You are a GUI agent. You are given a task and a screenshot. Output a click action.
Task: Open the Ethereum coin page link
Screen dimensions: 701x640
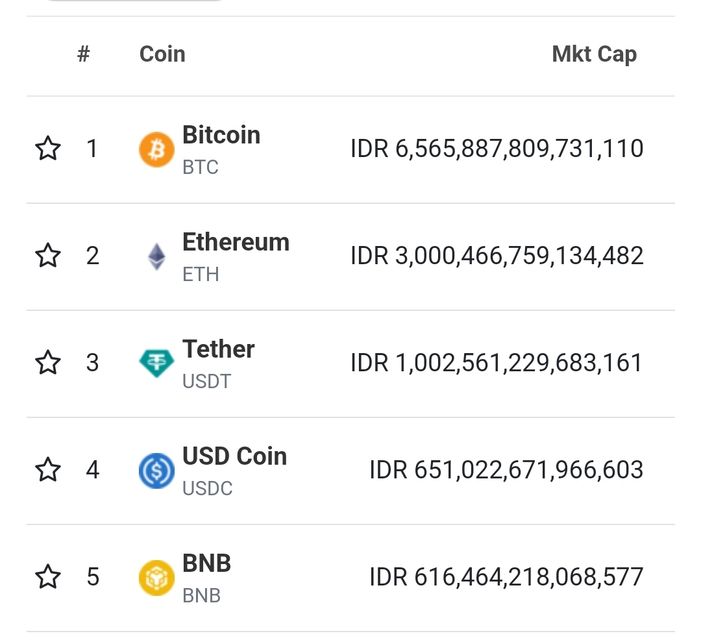(235, 243)
